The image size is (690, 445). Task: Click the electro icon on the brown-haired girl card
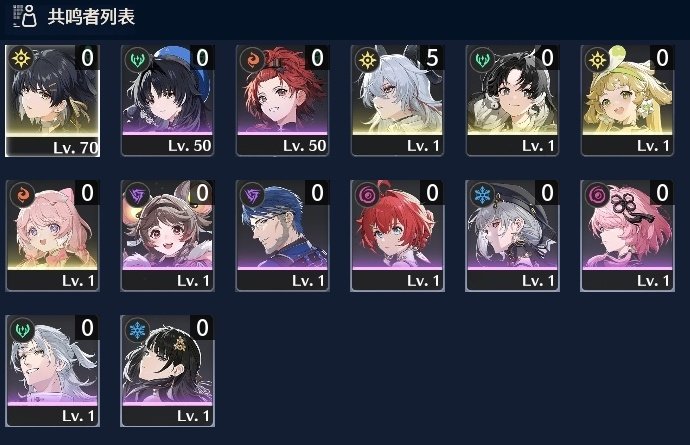click(138, 195)
